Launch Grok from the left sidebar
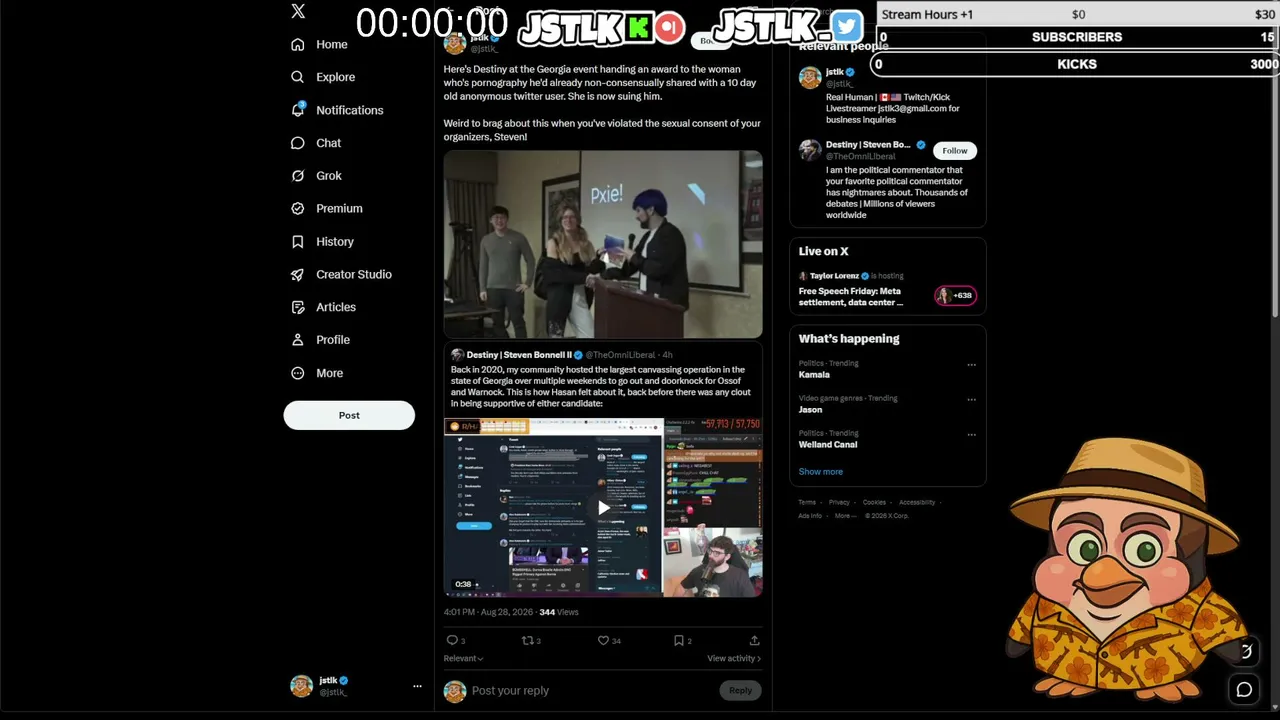This screenshot has width=1280, height=720. coord(316,176)
